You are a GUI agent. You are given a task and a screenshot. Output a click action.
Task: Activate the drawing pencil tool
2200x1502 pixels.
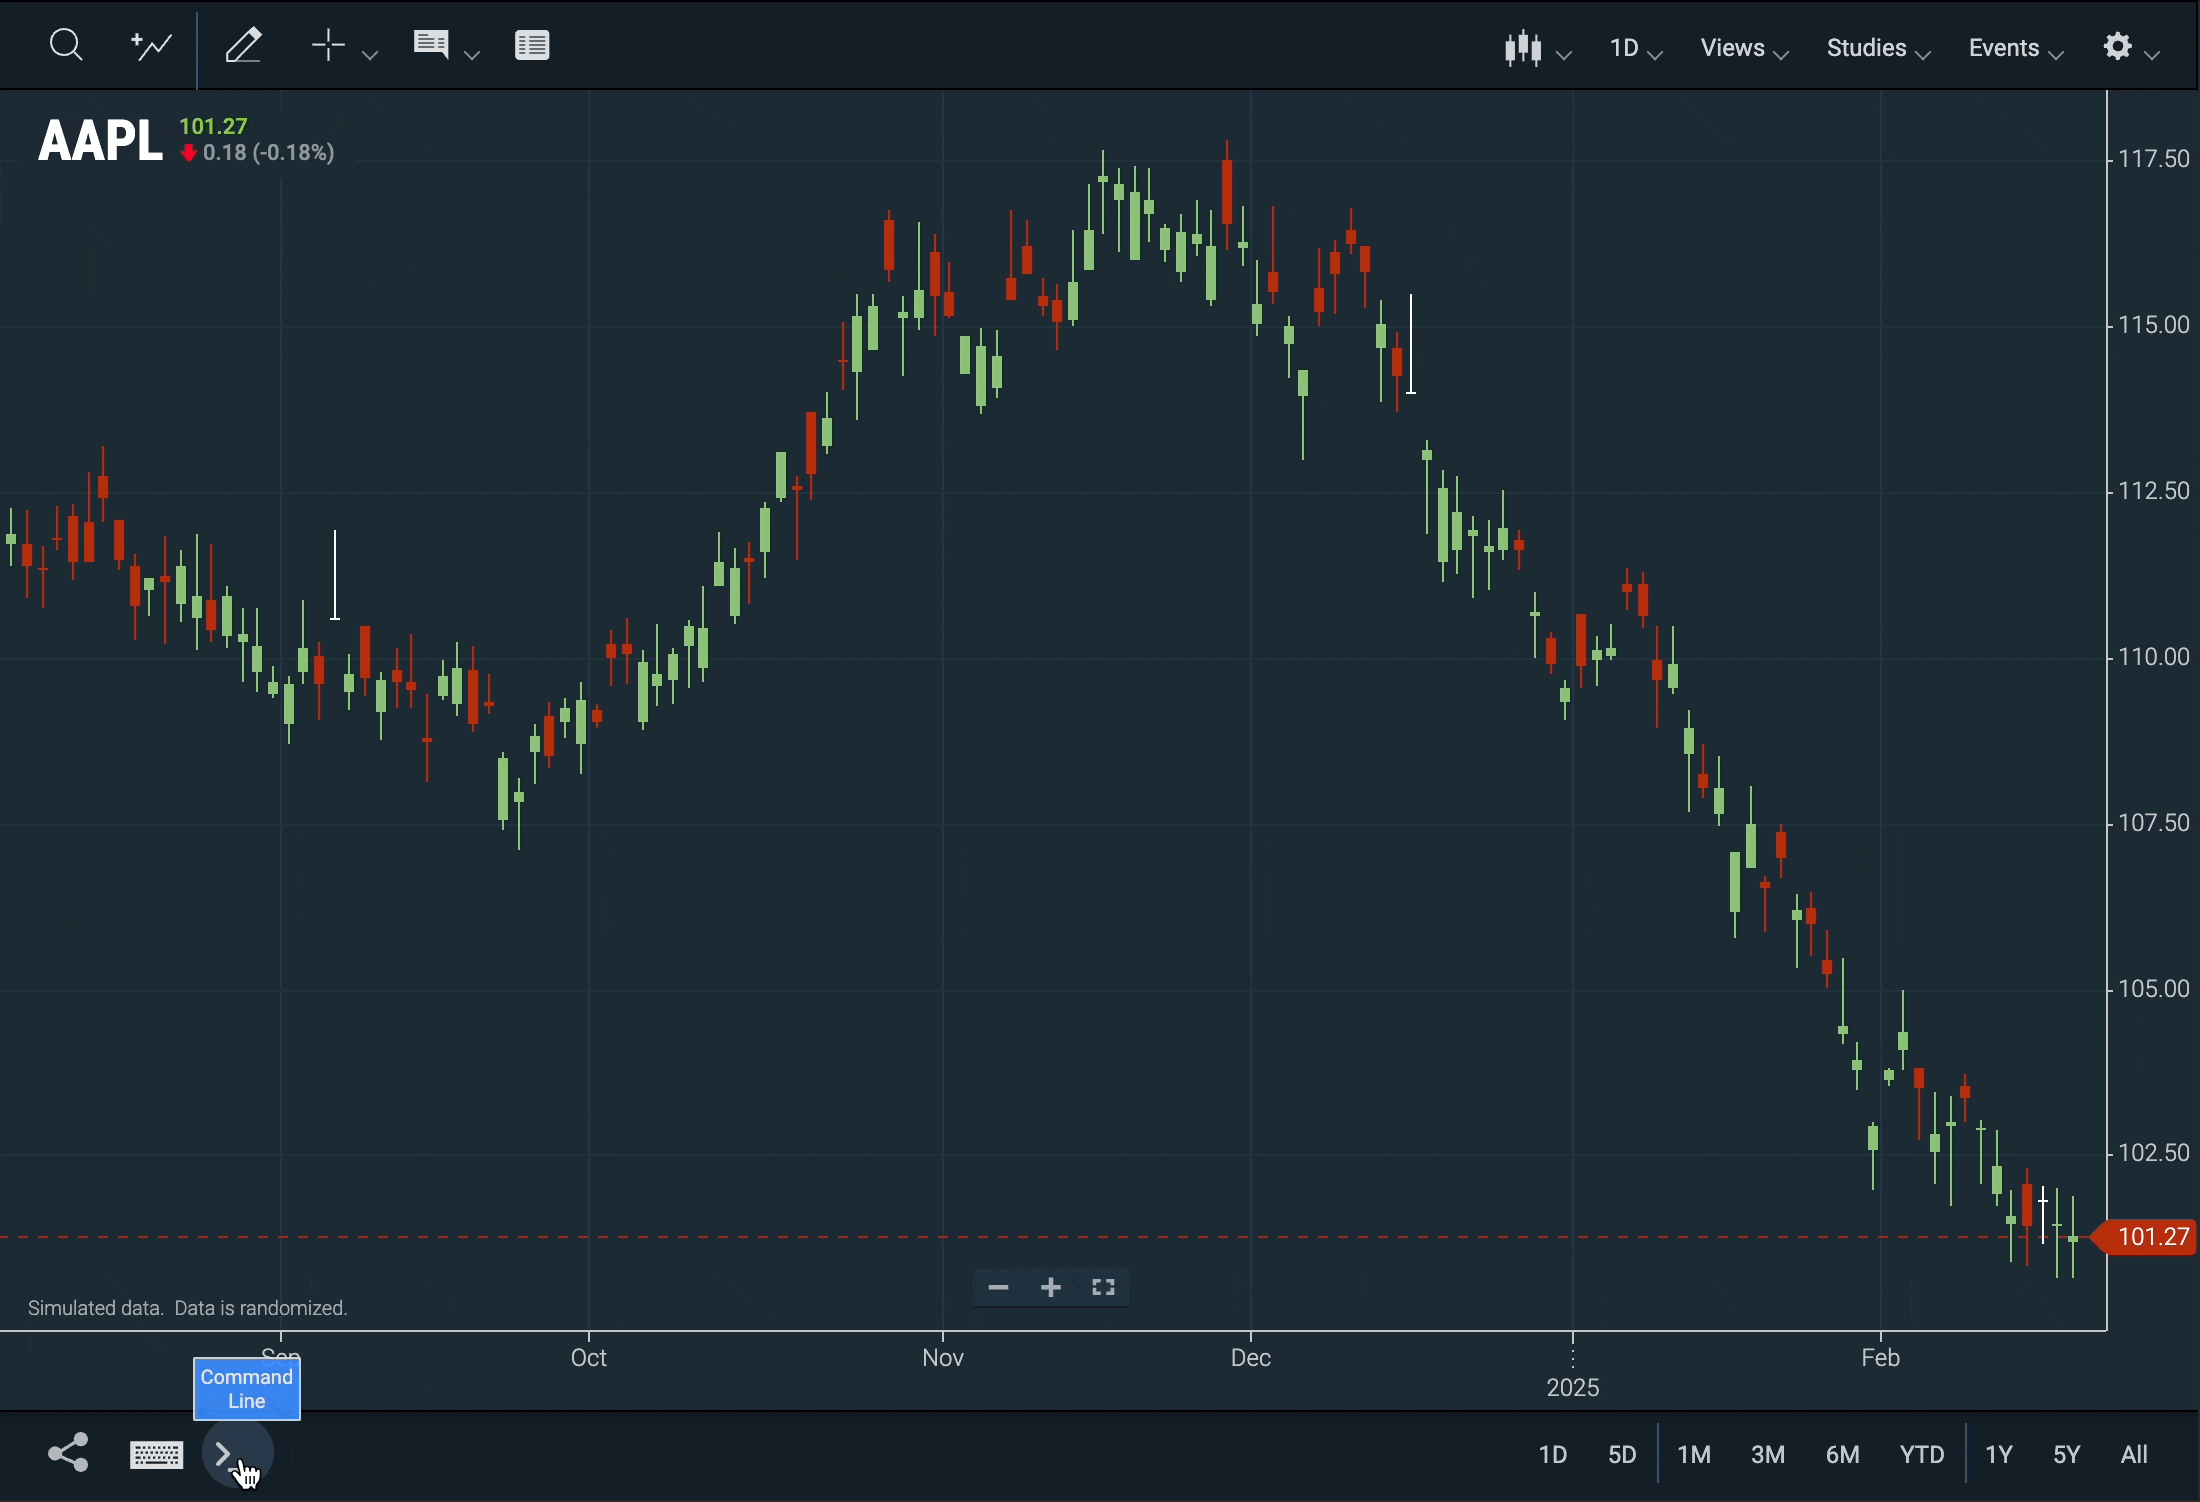244,46
